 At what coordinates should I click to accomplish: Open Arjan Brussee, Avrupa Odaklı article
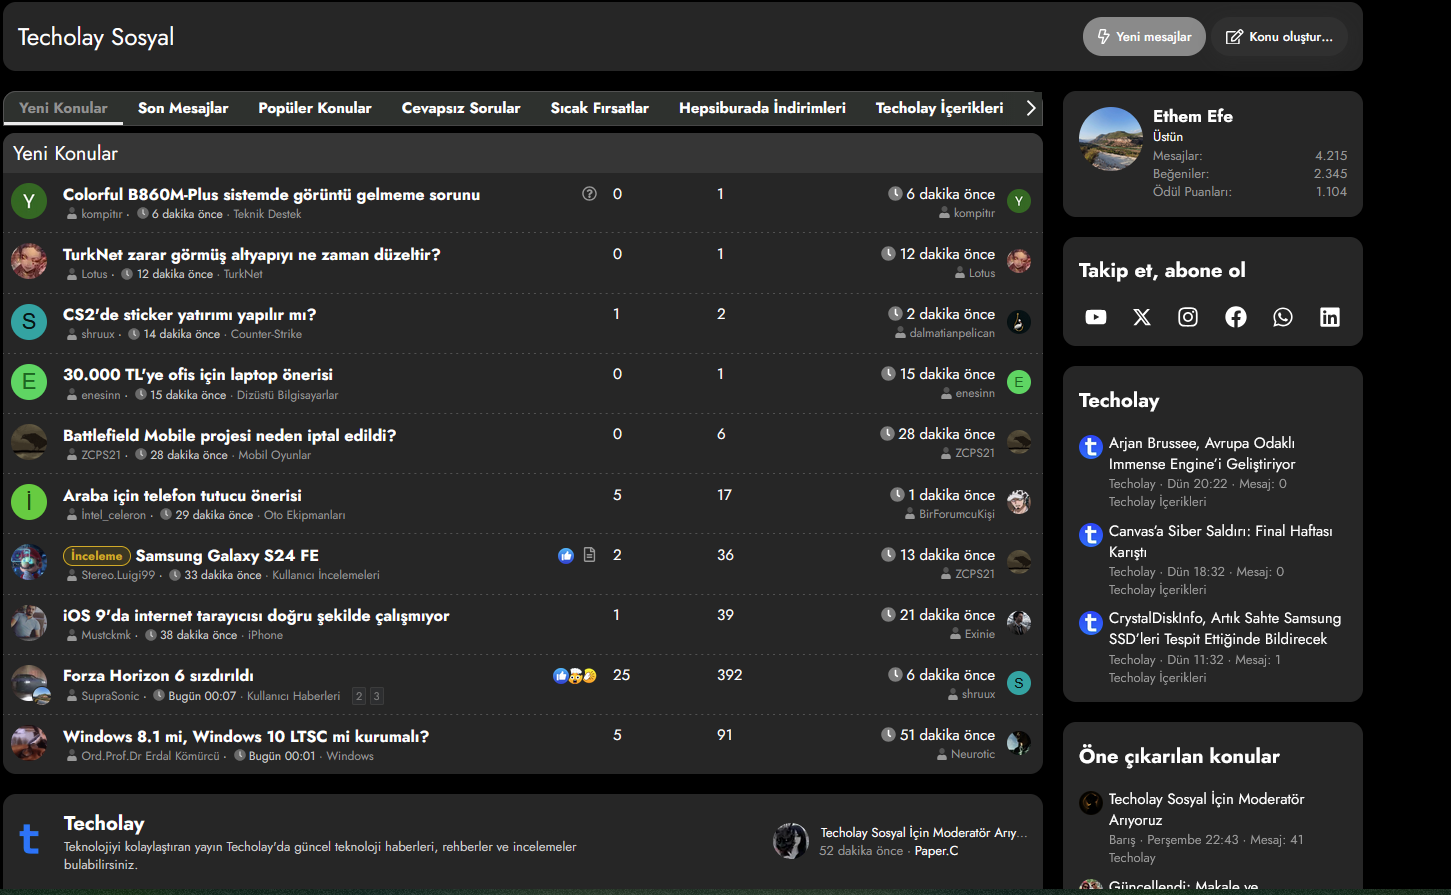tap(1202, 453)
